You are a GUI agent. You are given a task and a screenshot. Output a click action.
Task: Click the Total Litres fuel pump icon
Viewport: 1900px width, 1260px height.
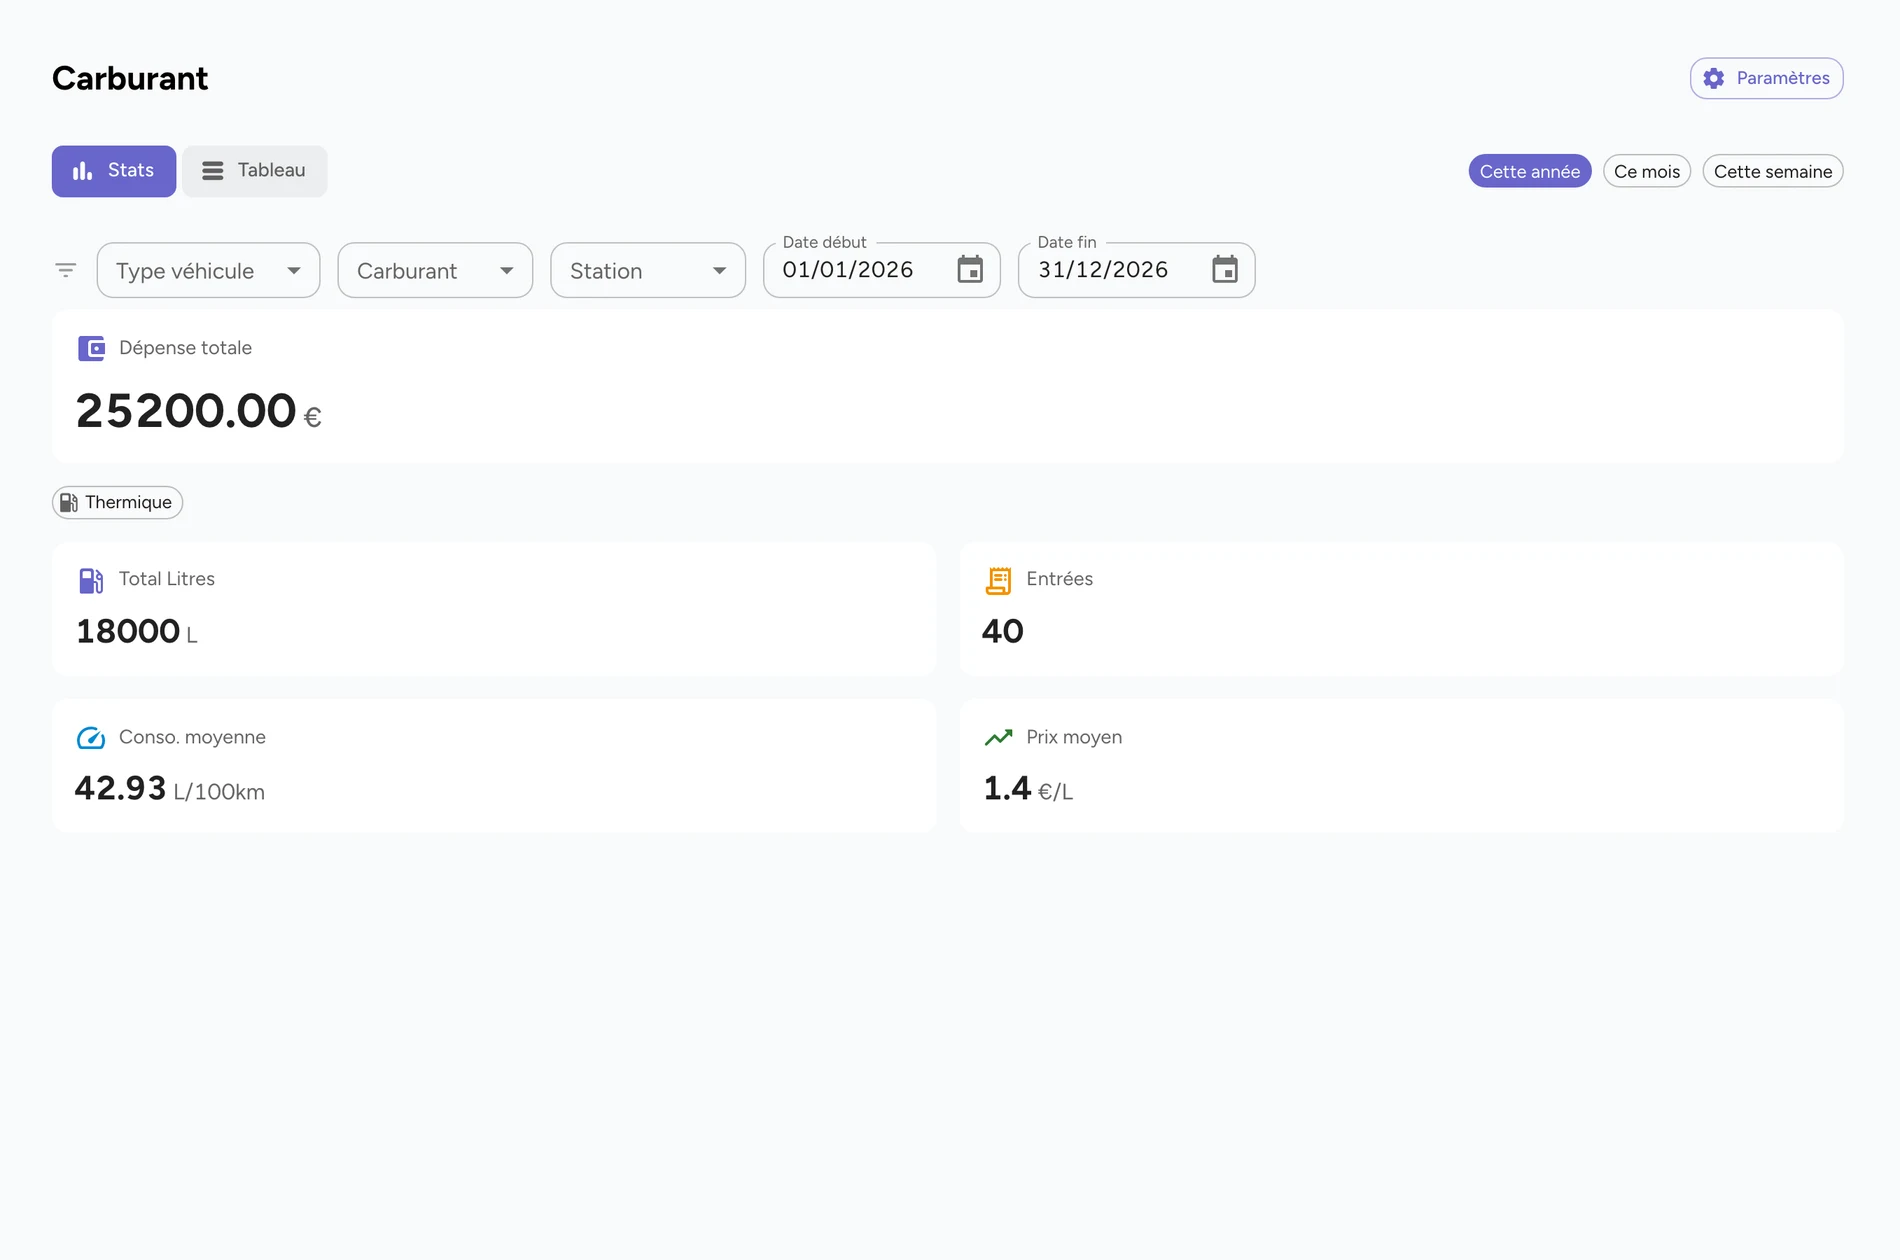(91, 580)
